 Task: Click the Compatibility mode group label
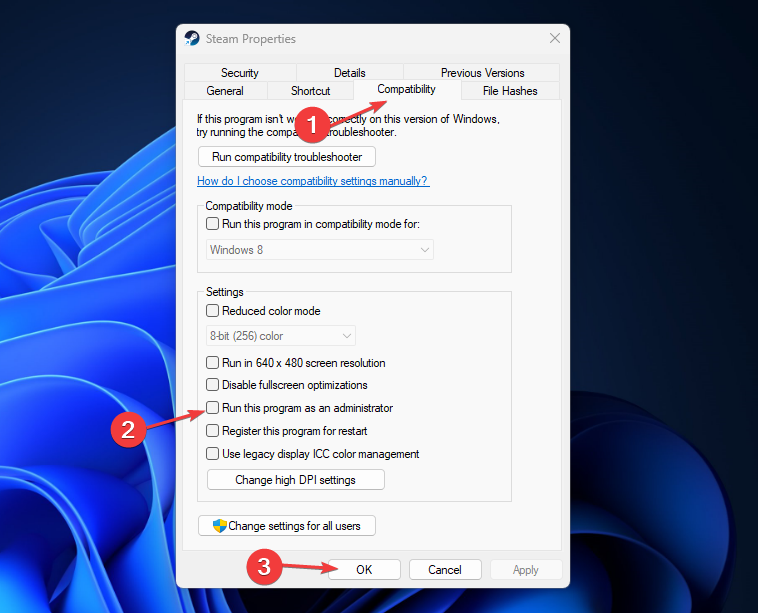[248, 206]
